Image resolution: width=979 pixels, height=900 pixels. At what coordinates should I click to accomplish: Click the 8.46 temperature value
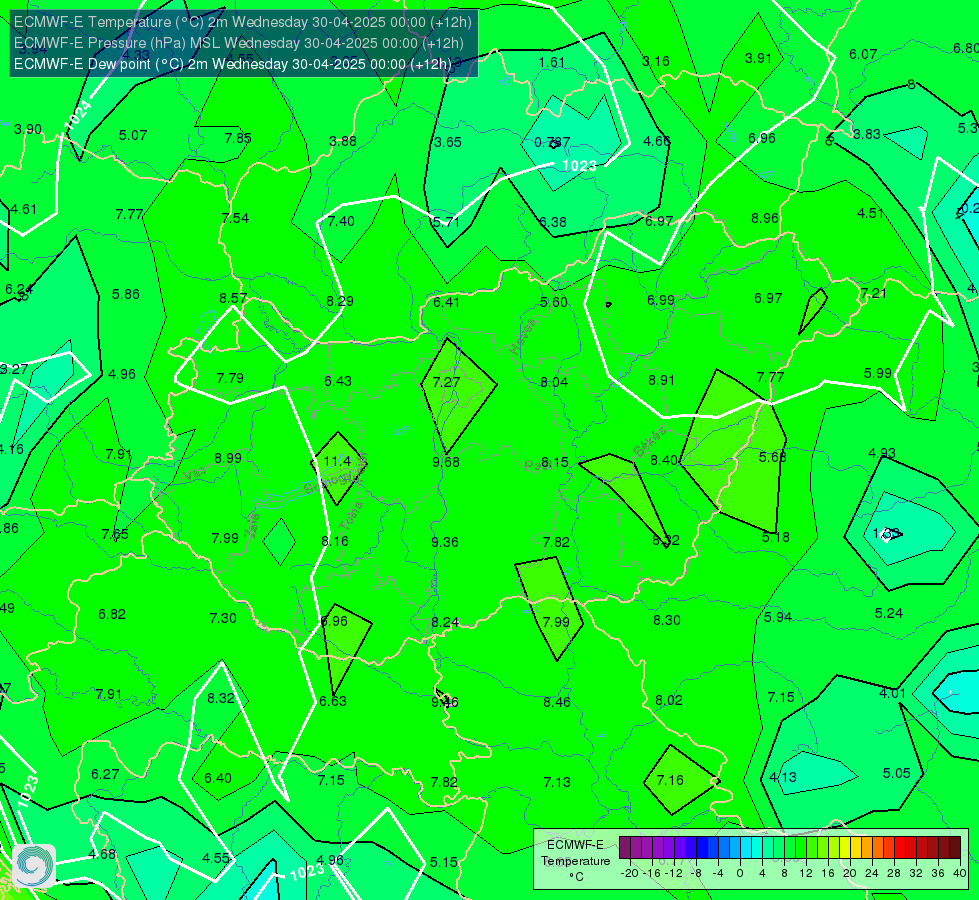click(557, 702)
